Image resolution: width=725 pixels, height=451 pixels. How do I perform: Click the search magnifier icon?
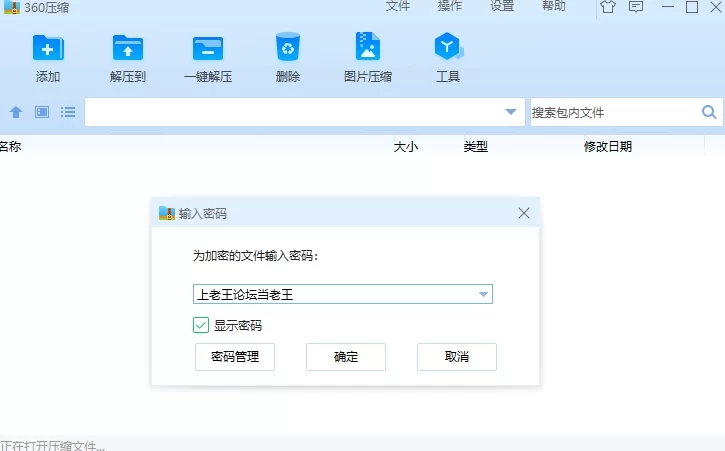(x=709, y=112)
